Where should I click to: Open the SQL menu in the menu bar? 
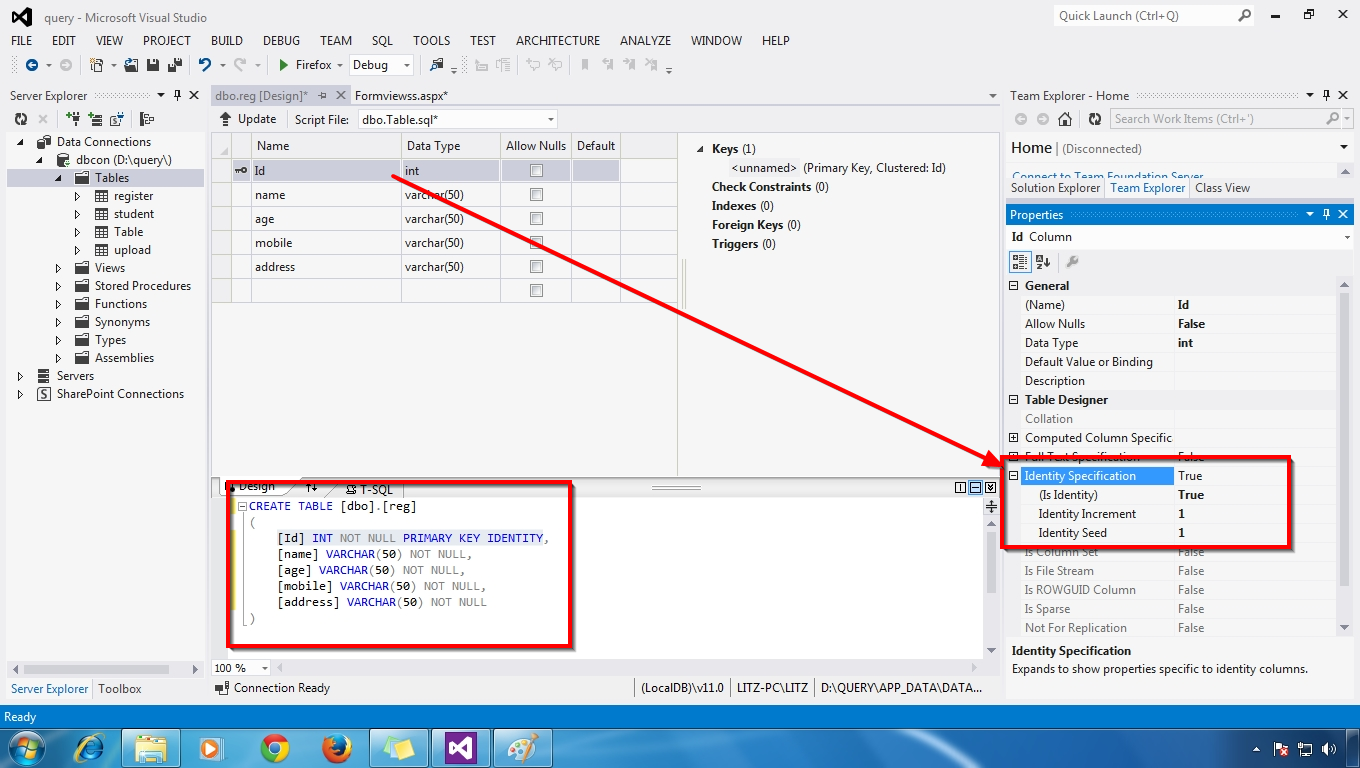[x=381, y=41]
